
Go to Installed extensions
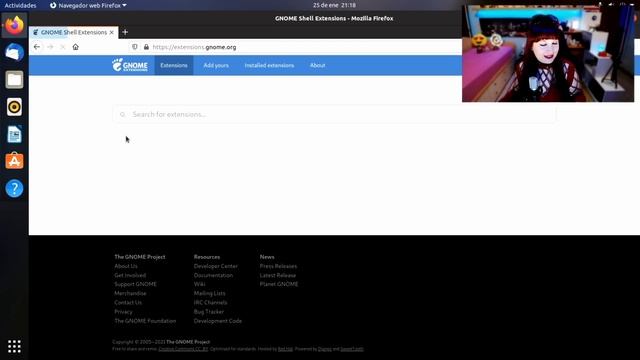269,65
